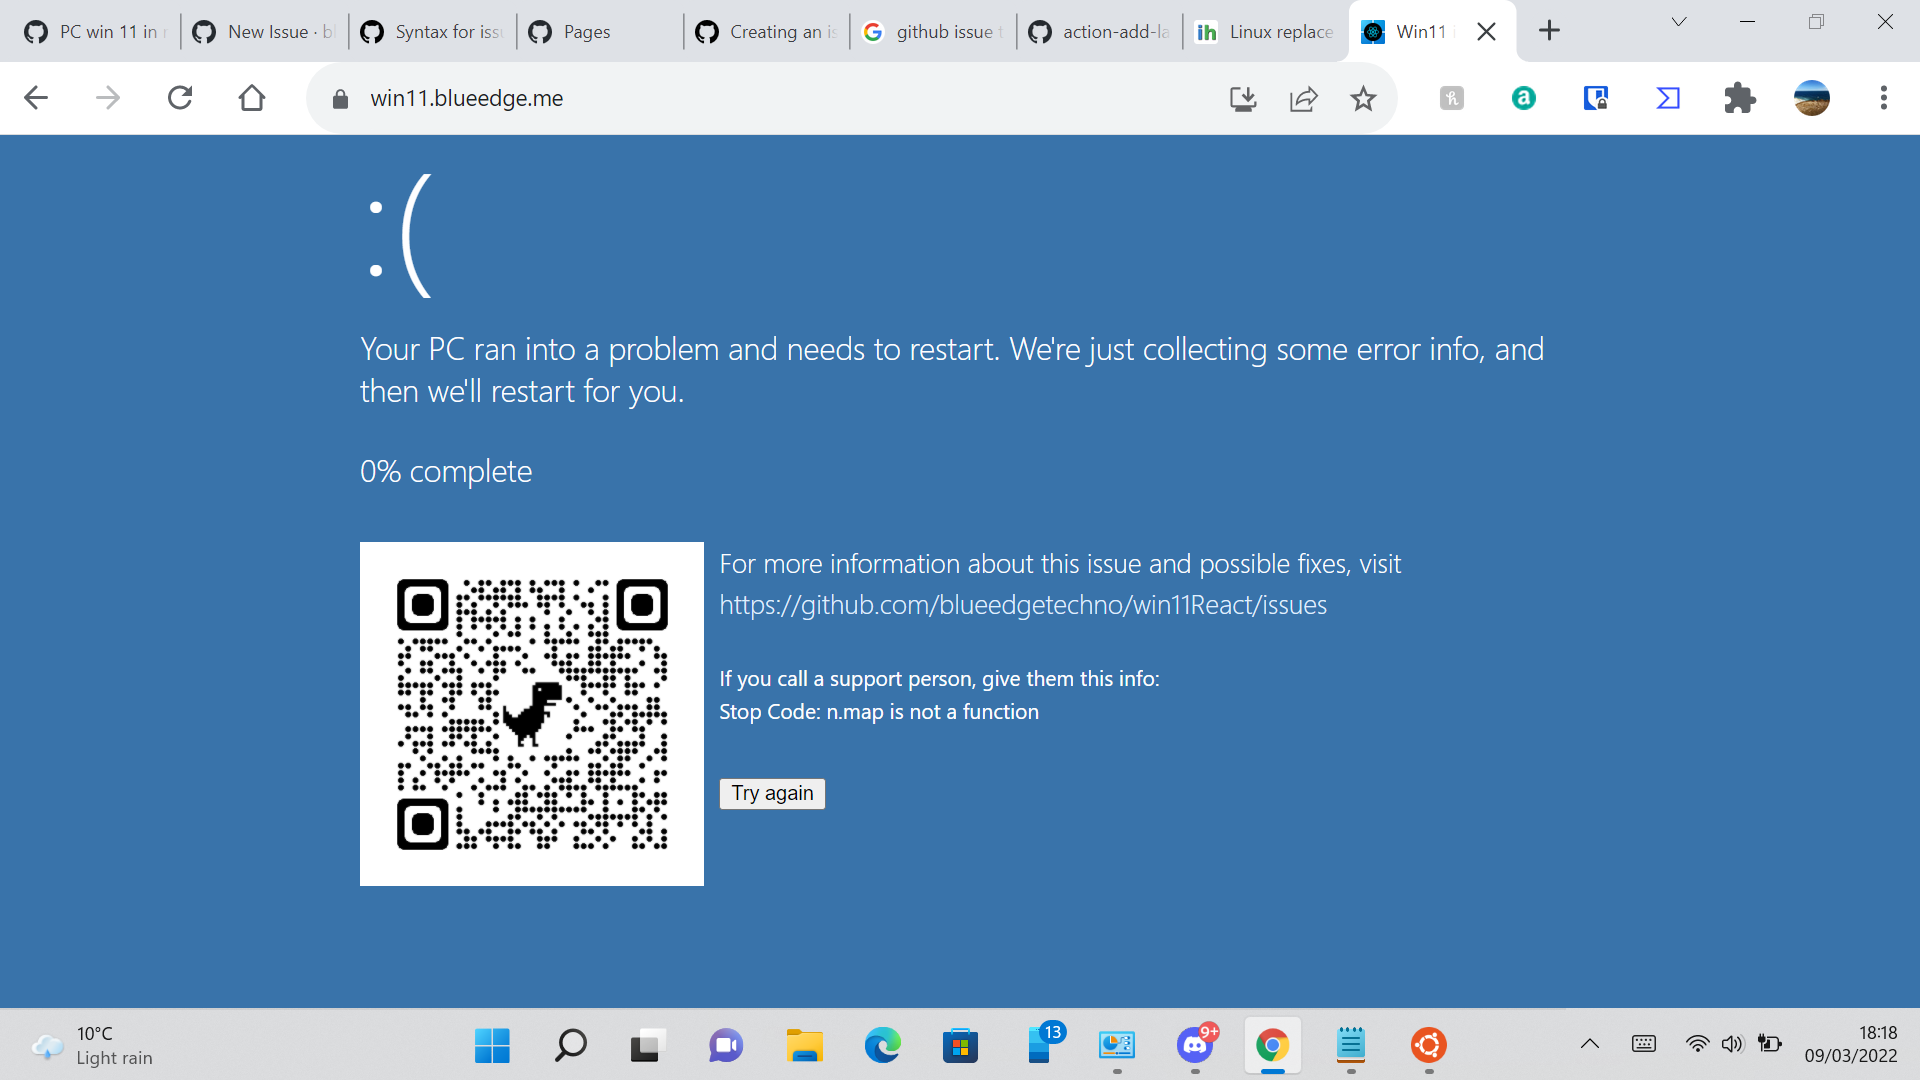Open Microsoft Edge from the taskbar

pyautogui.click(x=883, y=1046)
